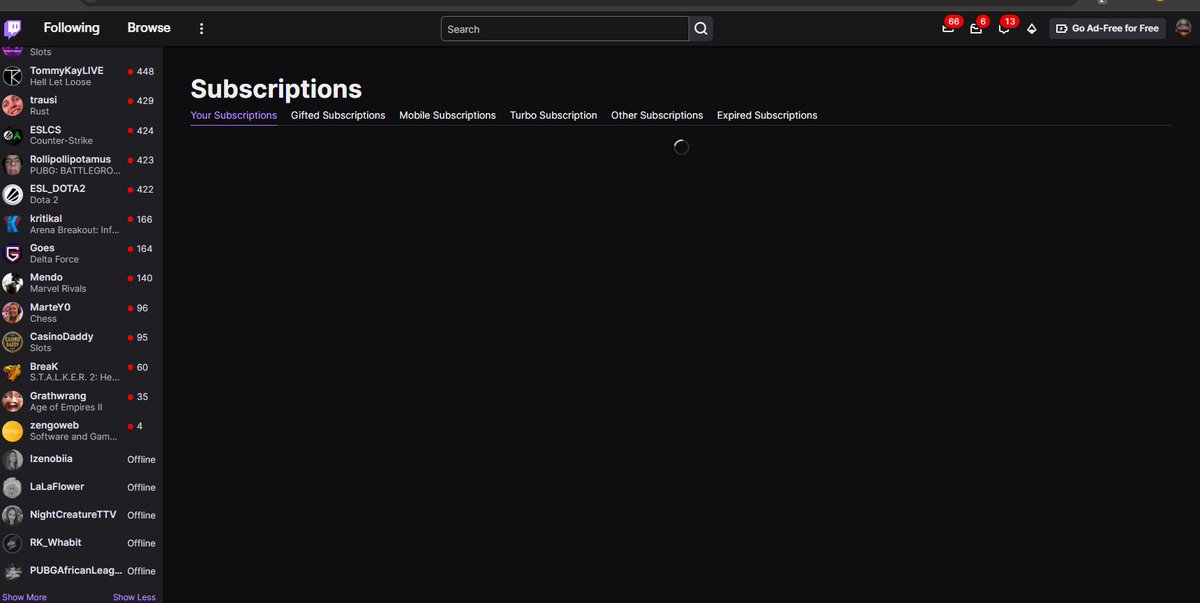
Task: Open trausi channel avatar
Action: click(12, 106)
